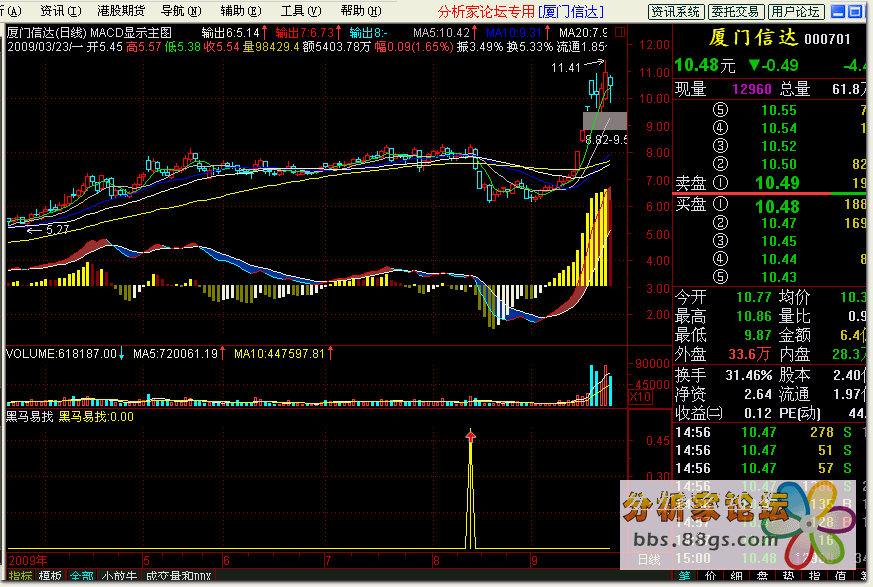This screenshot has width=873, height=587.
Task: Click the 14:56 trade row with volume 57
Action: tap(769, 468)
